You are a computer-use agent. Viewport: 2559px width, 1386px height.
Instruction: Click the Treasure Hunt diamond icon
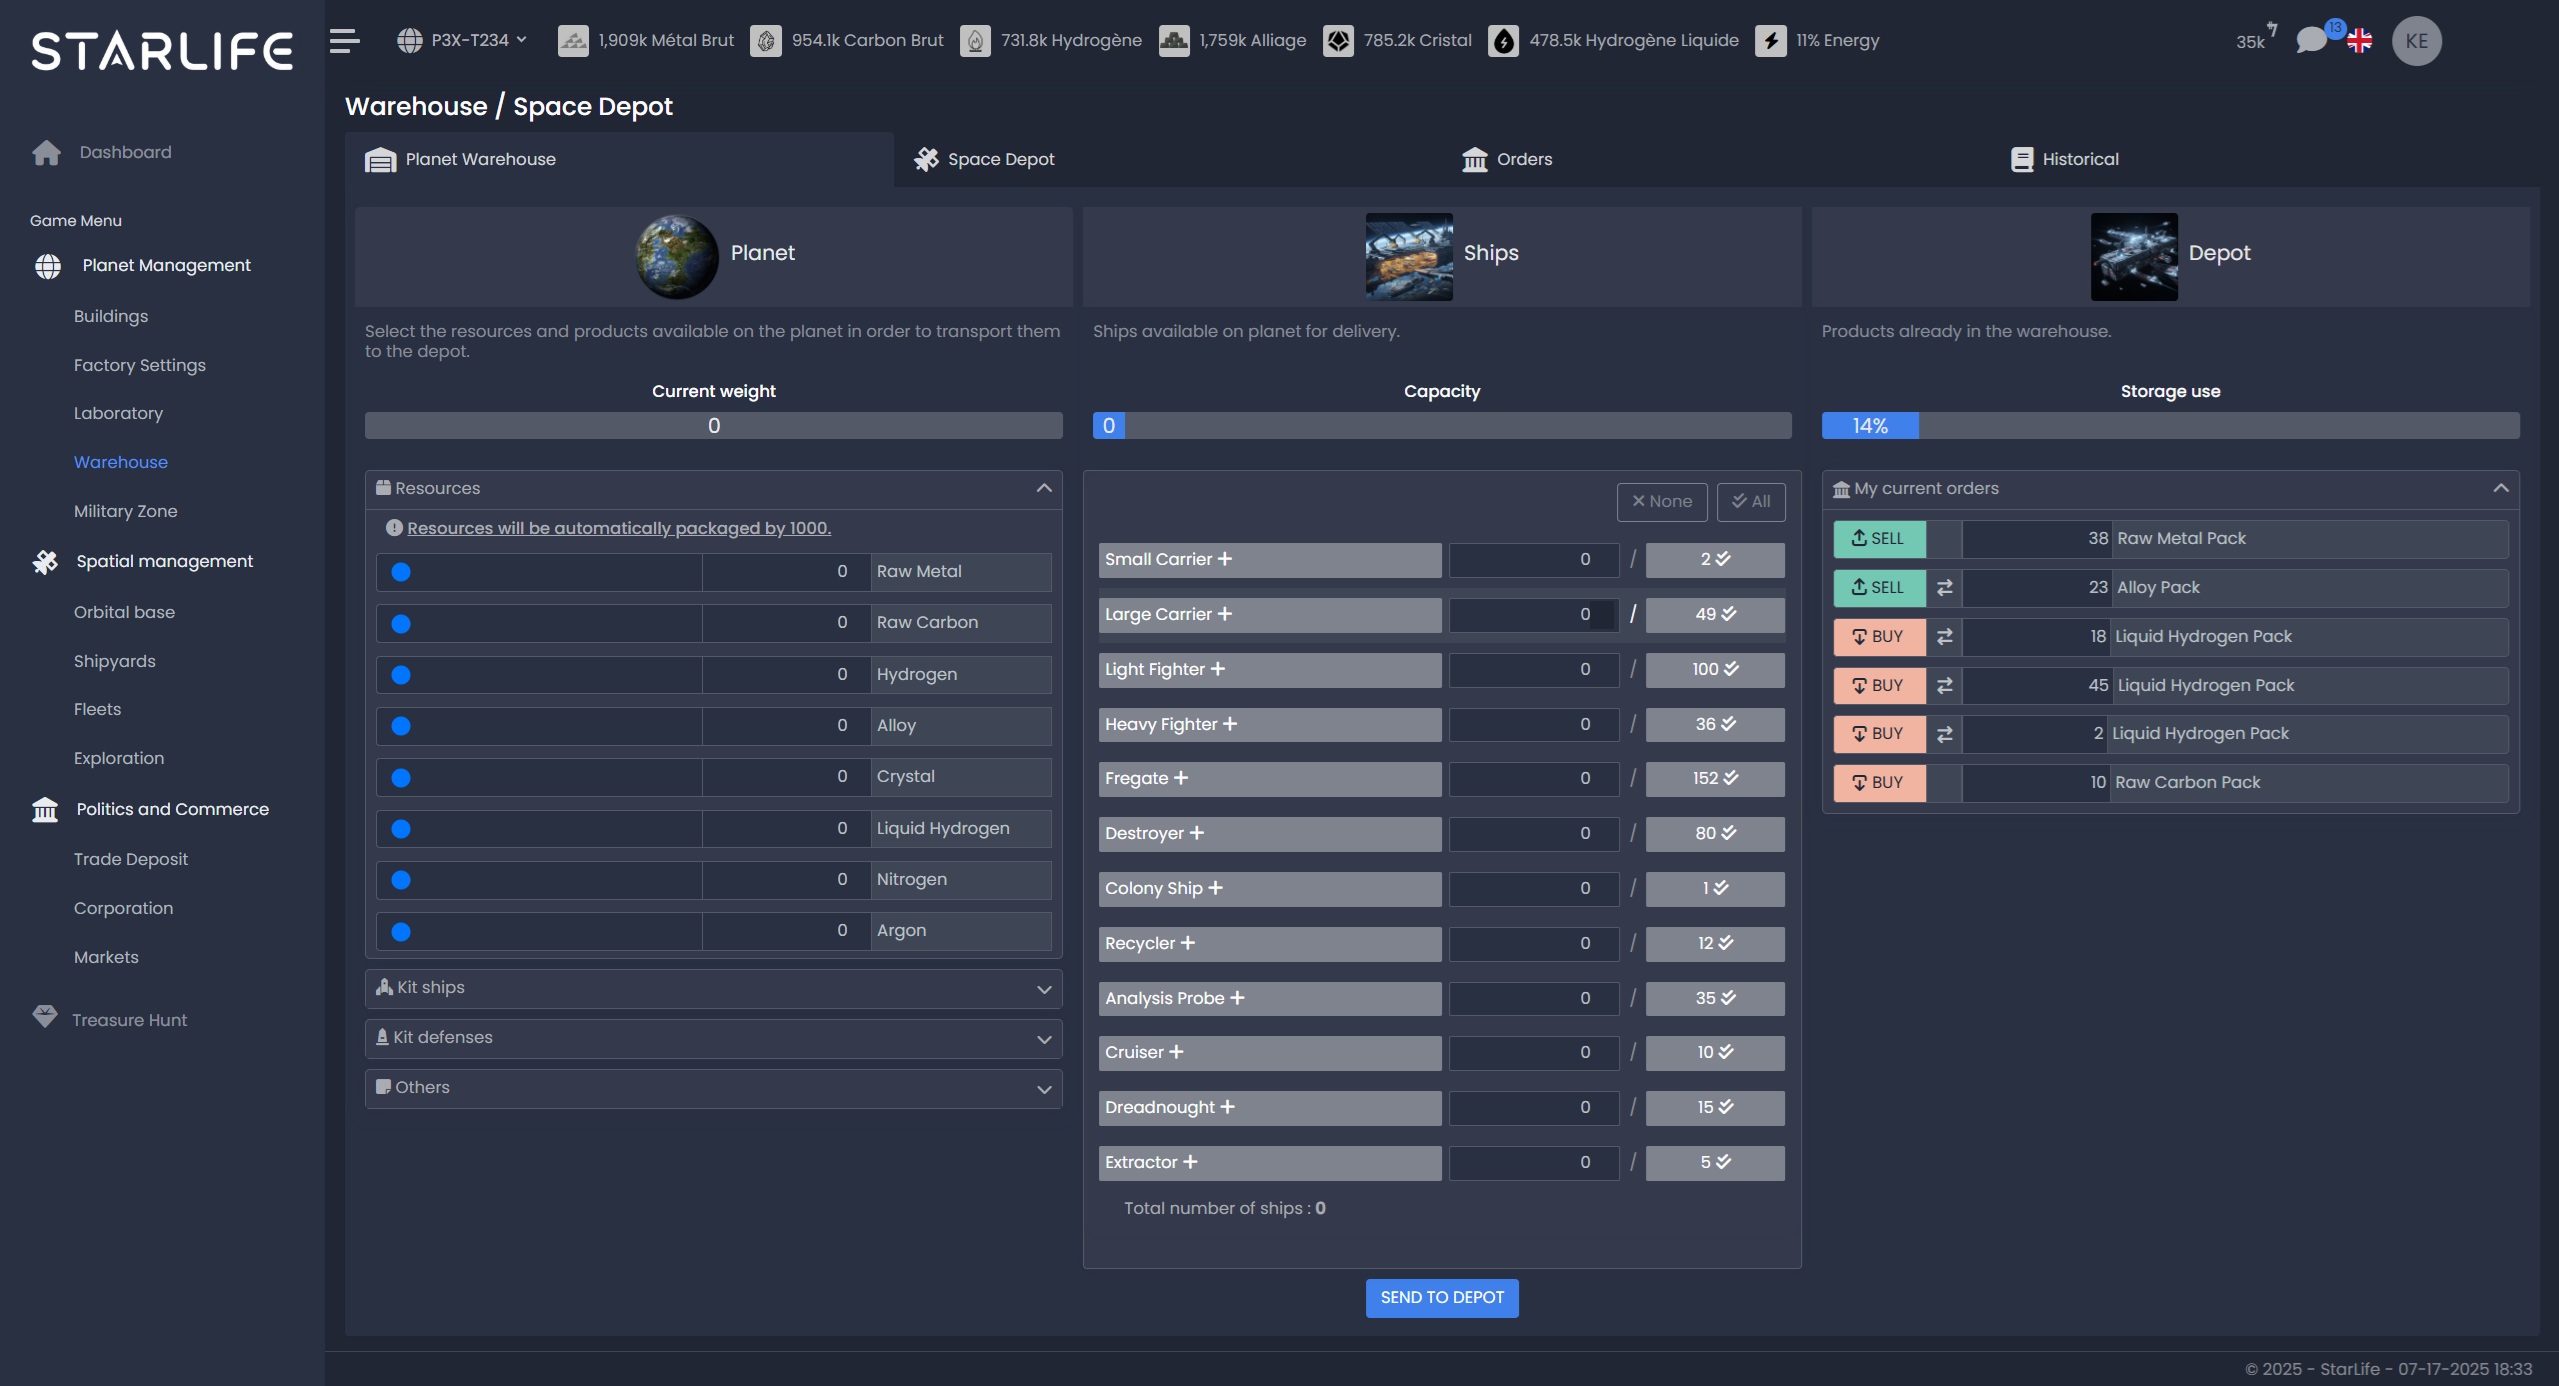pos(45,1017)
